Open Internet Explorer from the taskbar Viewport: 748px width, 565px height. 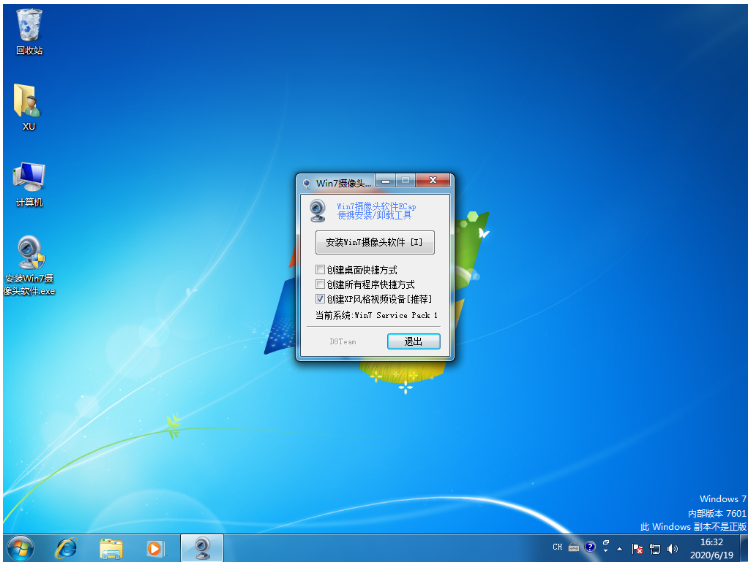(67, 548)
